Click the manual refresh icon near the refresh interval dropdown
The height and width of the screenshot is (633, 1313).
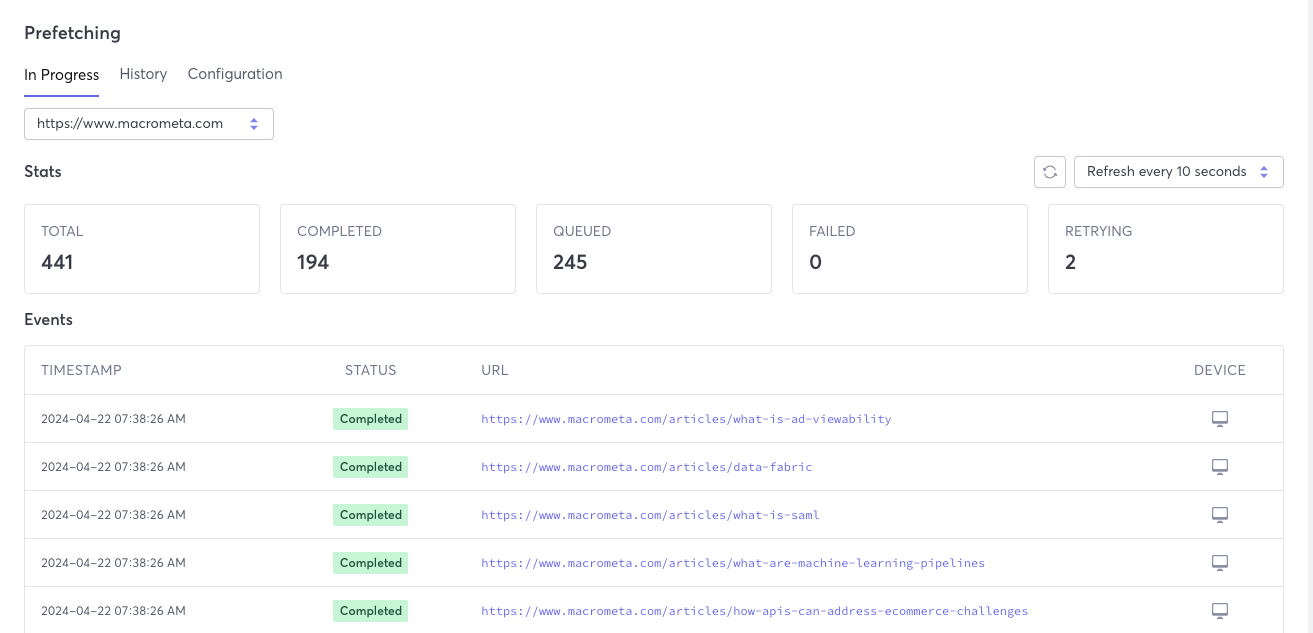1049,171
